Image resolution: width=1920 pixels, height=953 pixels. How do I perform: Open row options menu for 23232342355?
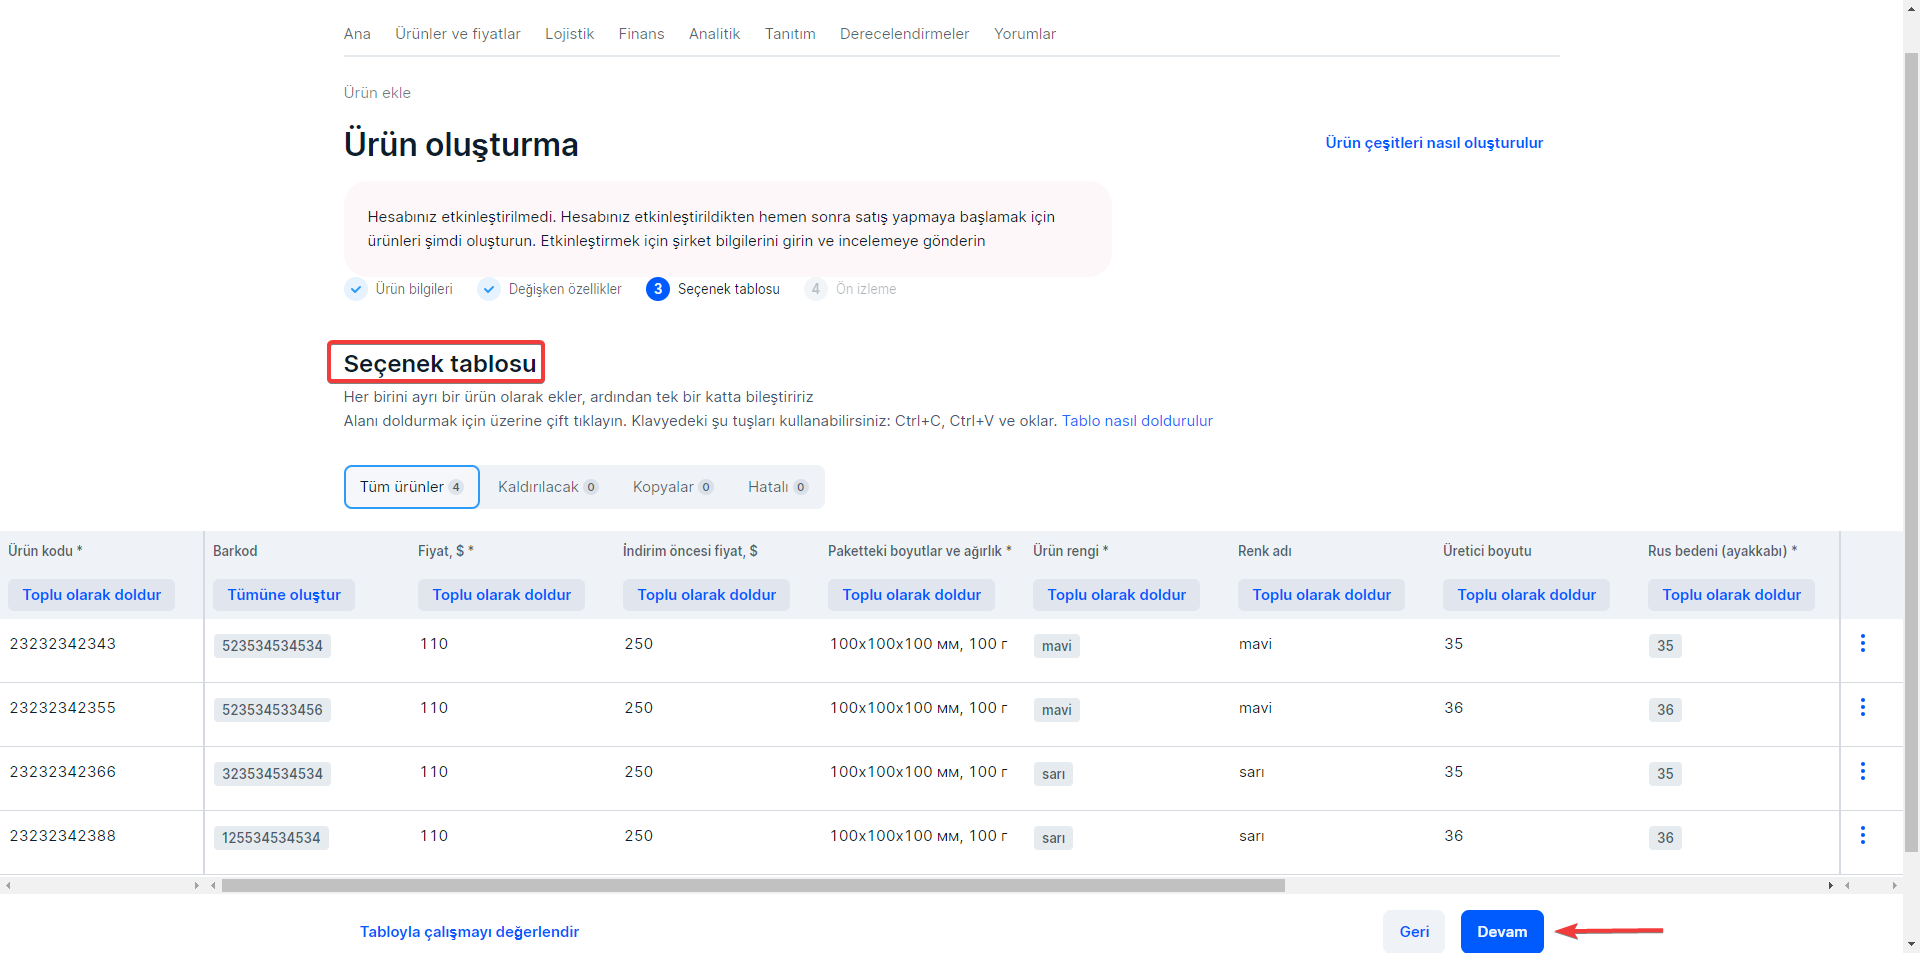[1862, 707]
